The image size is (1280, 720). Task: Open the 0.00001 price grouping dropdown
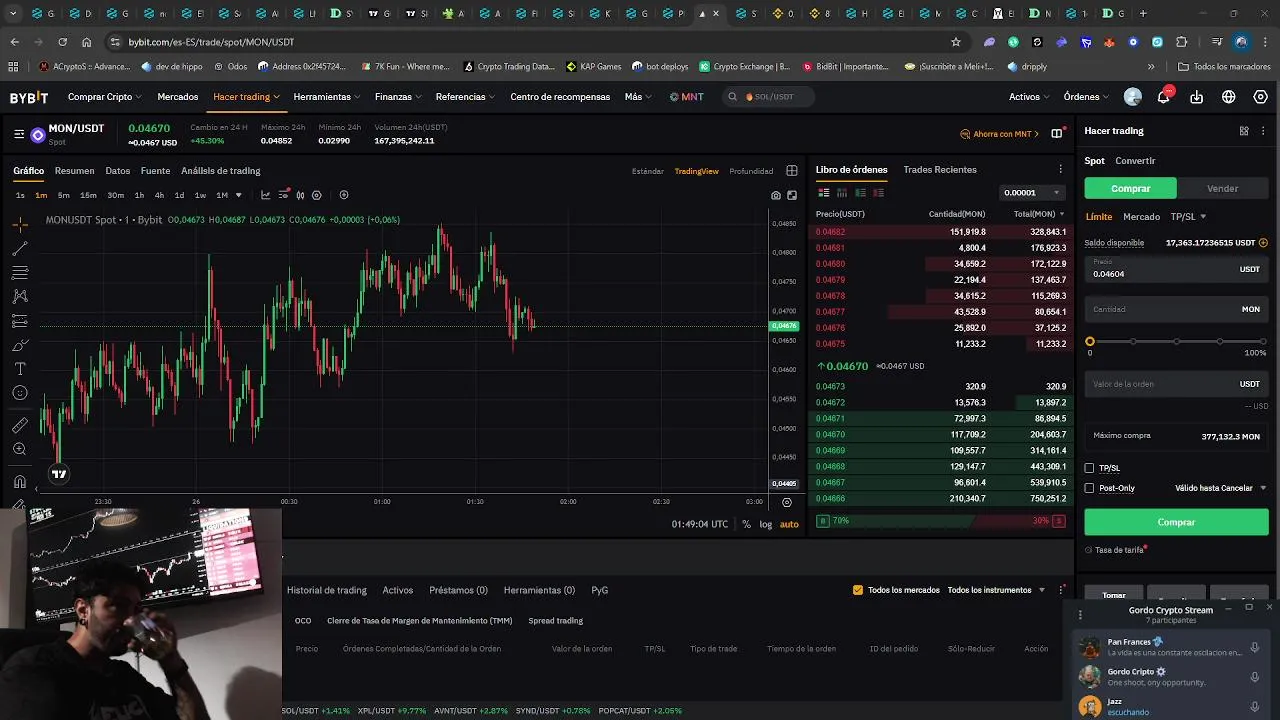point(1032,192)
